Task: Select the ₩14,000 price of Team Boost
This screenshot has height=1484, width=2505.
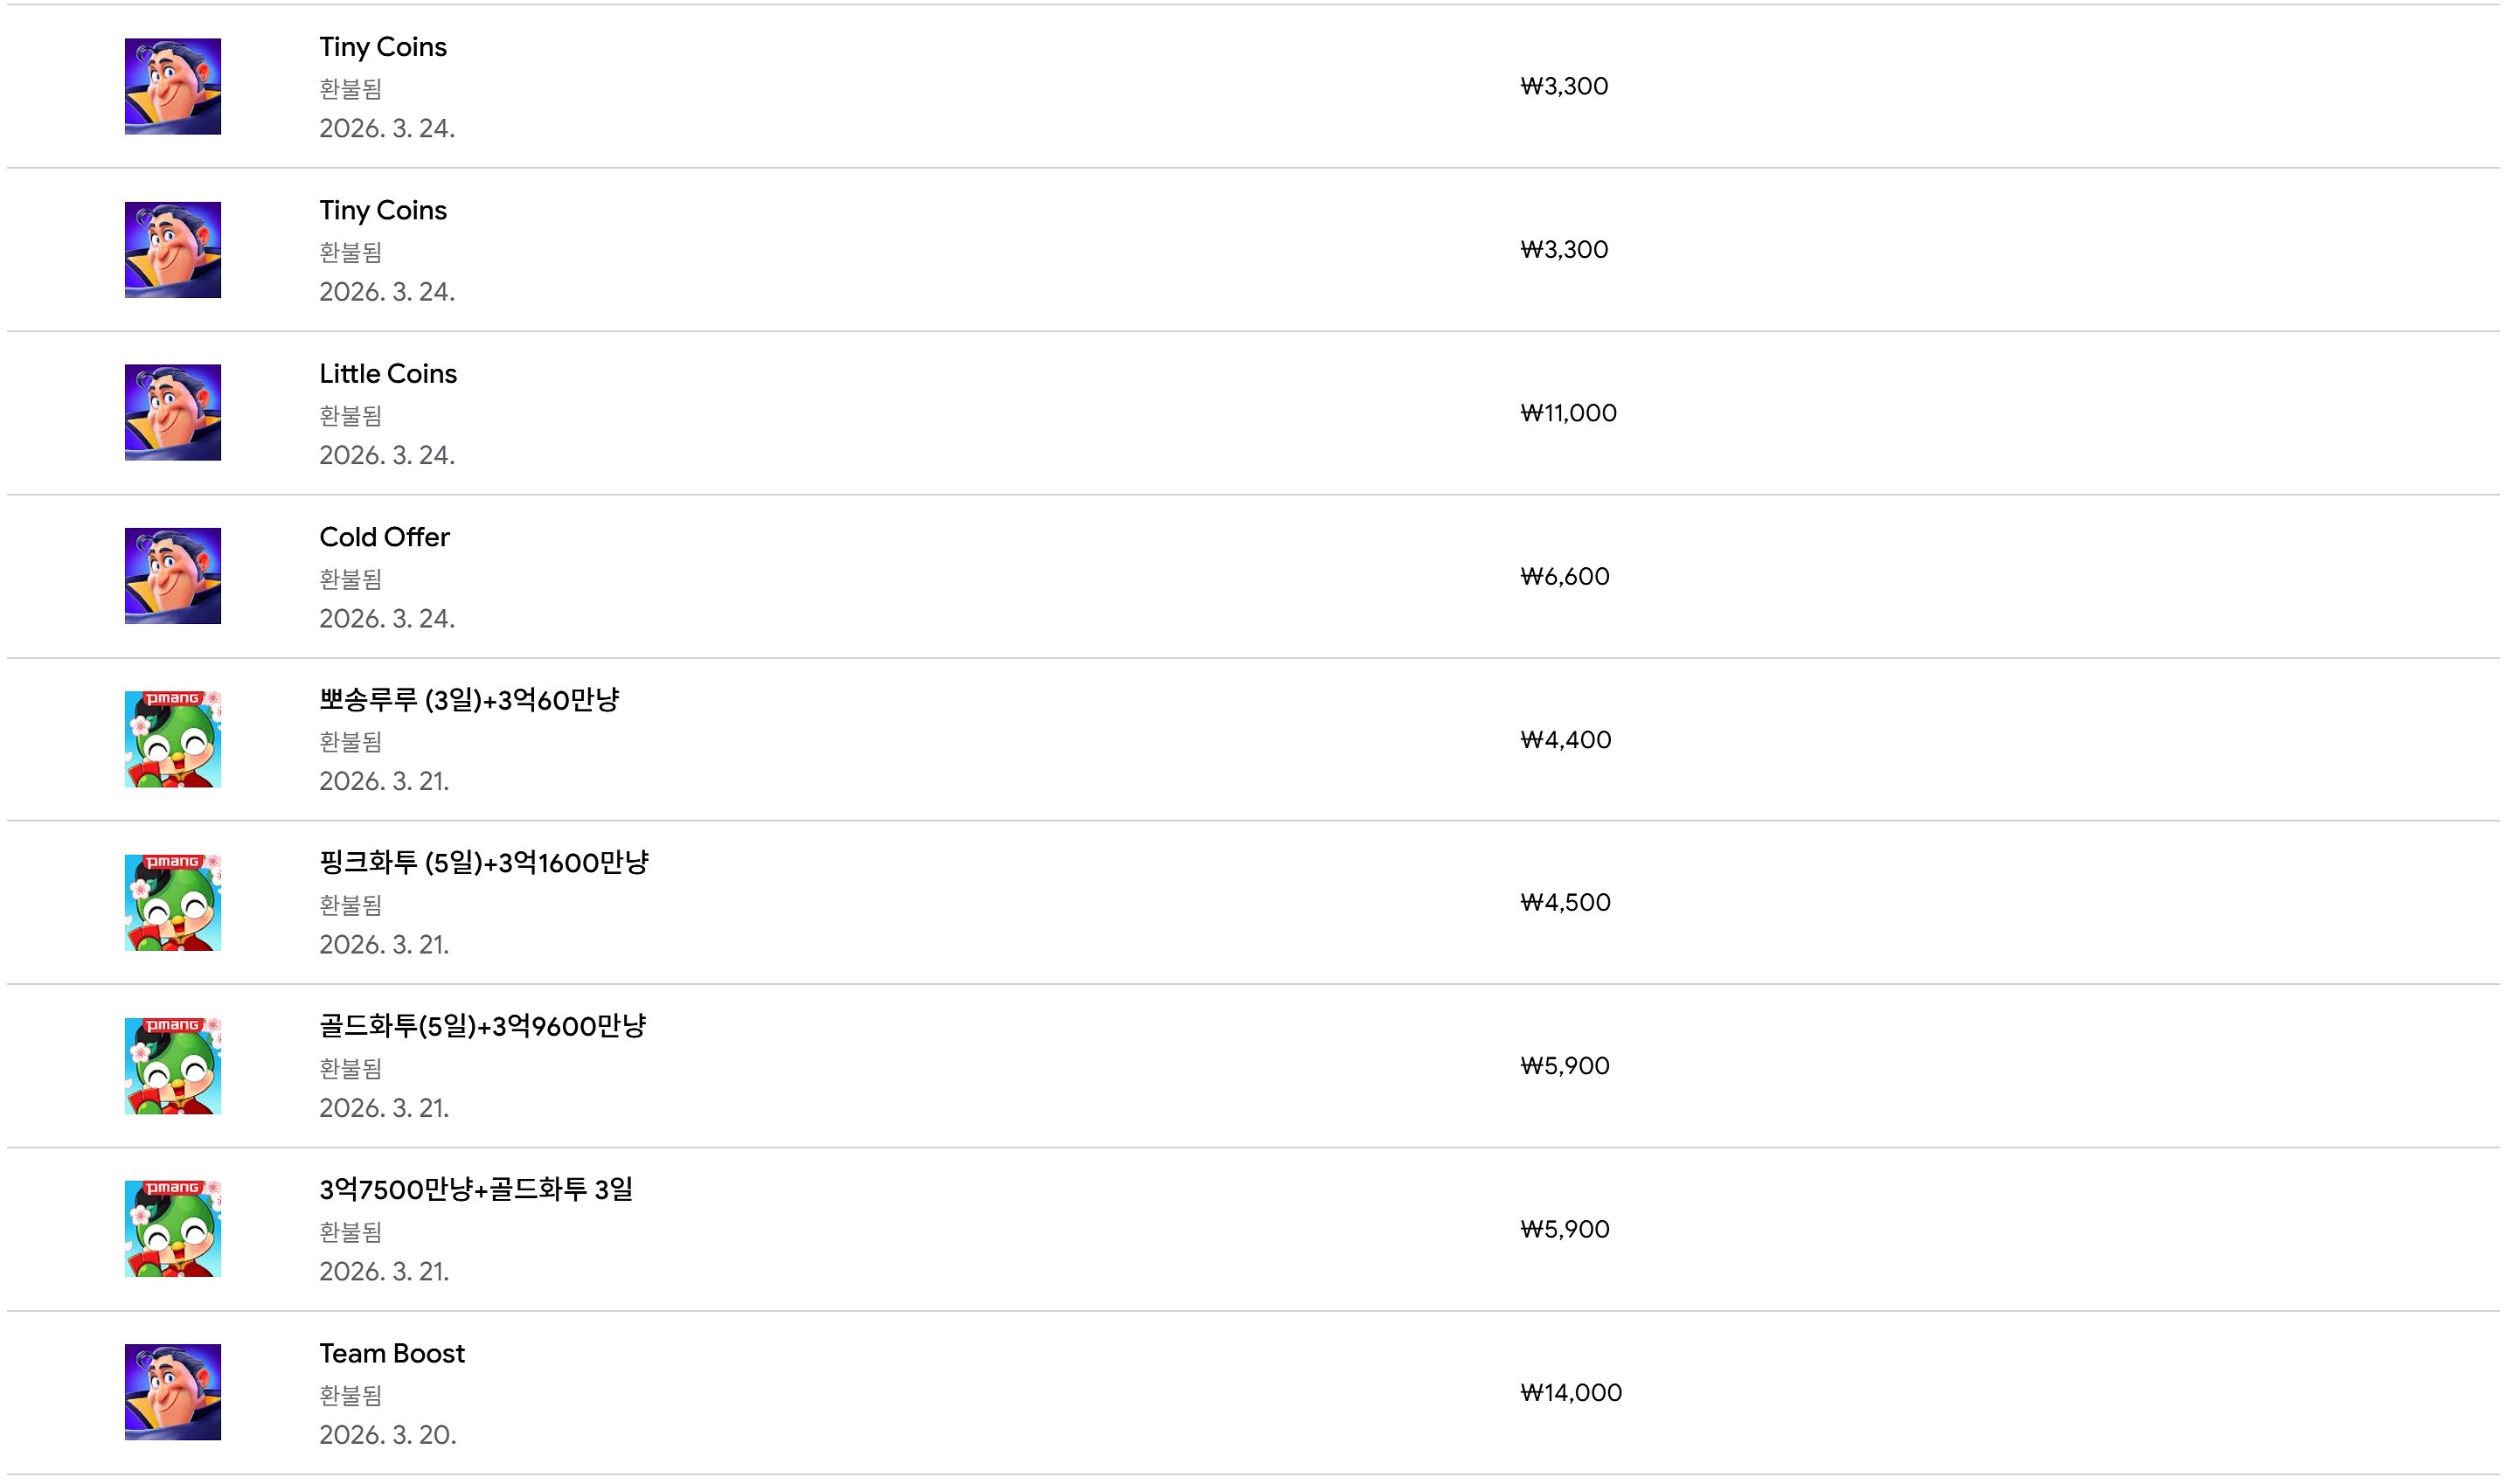Action: [x=1570, y=1392]
